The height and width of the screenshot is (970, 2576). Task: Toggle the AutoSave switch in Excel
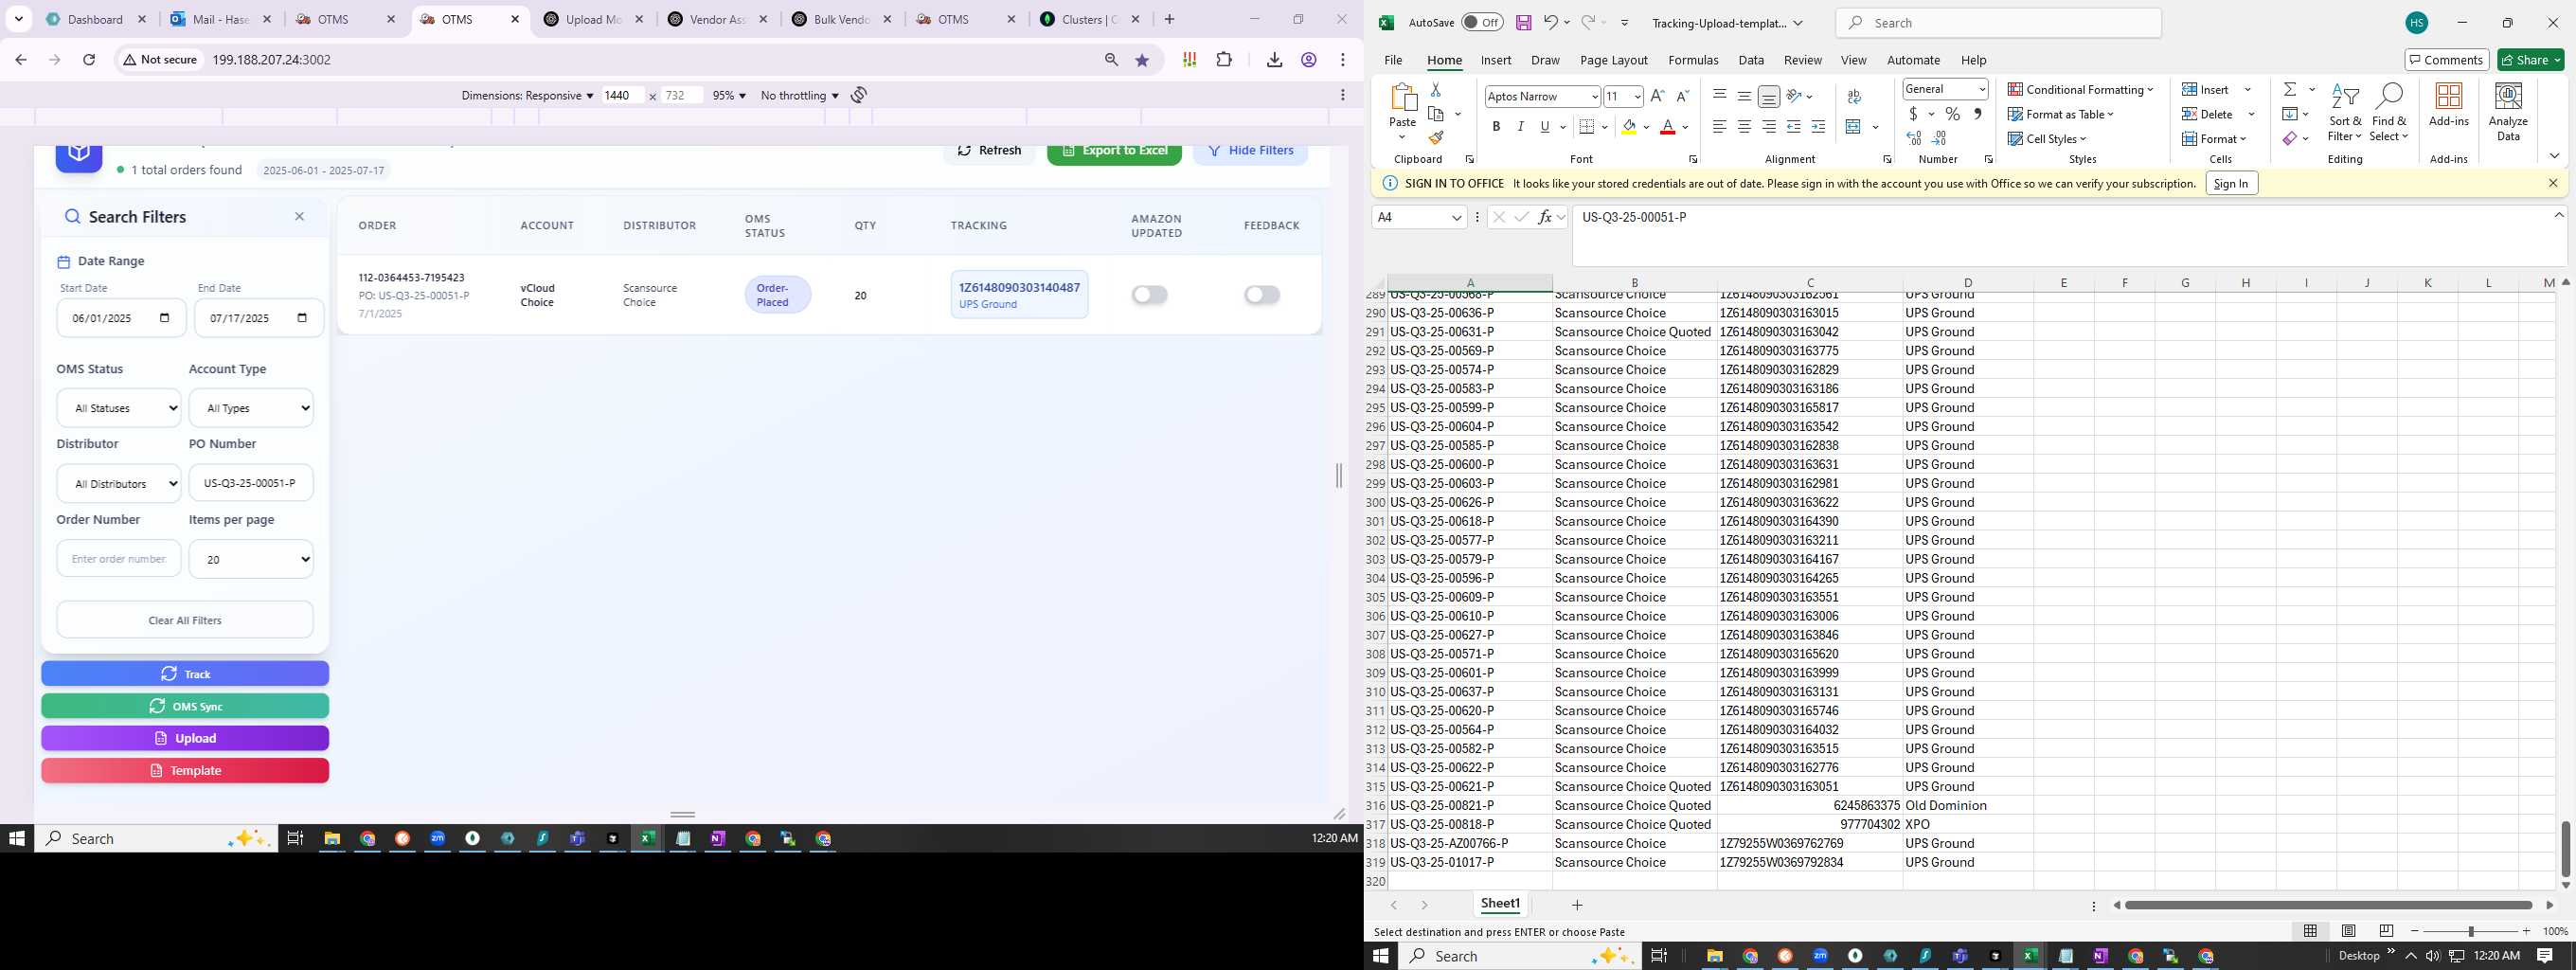[x=1482, y=23]
